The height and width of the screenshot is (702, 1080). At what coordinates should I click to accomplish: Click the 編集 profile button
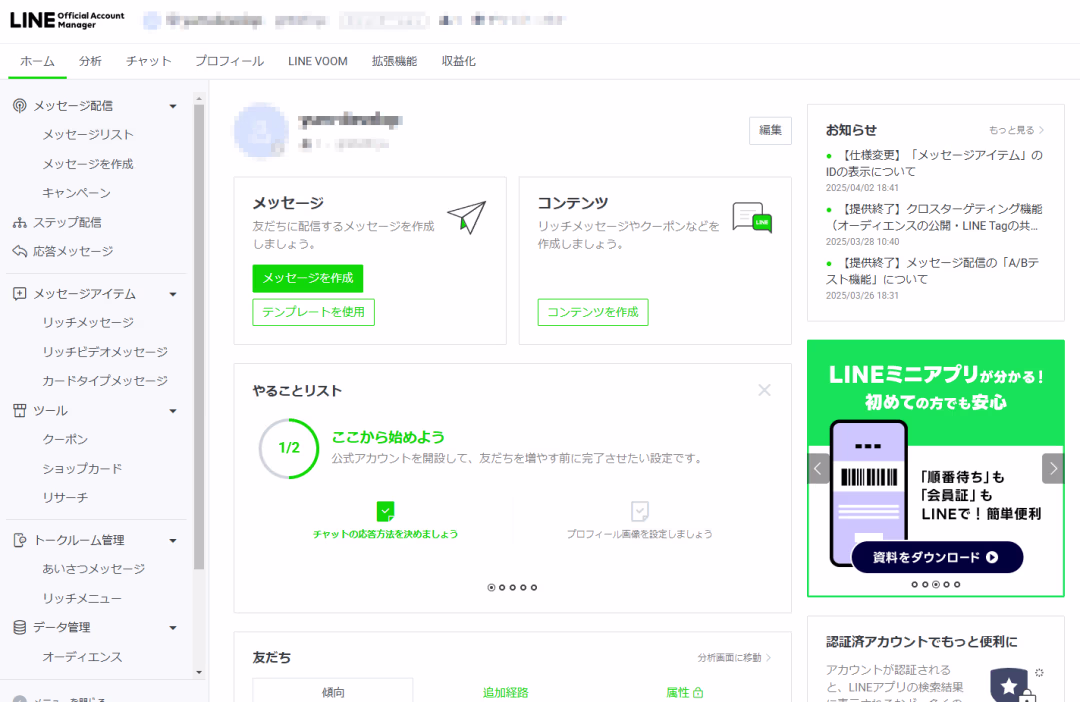coord(770,130)
